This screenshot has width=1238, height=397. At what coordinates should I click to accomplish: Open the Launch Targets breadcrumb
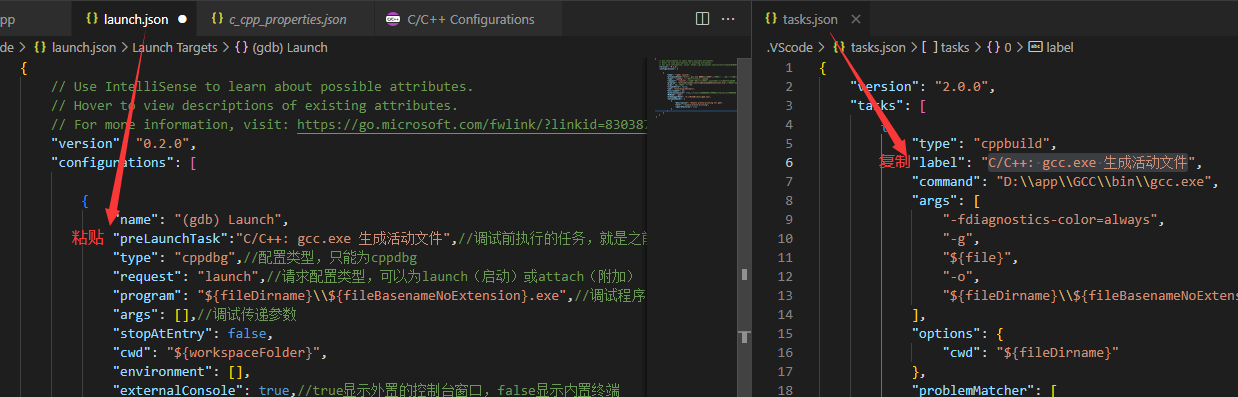pos(176,47)
